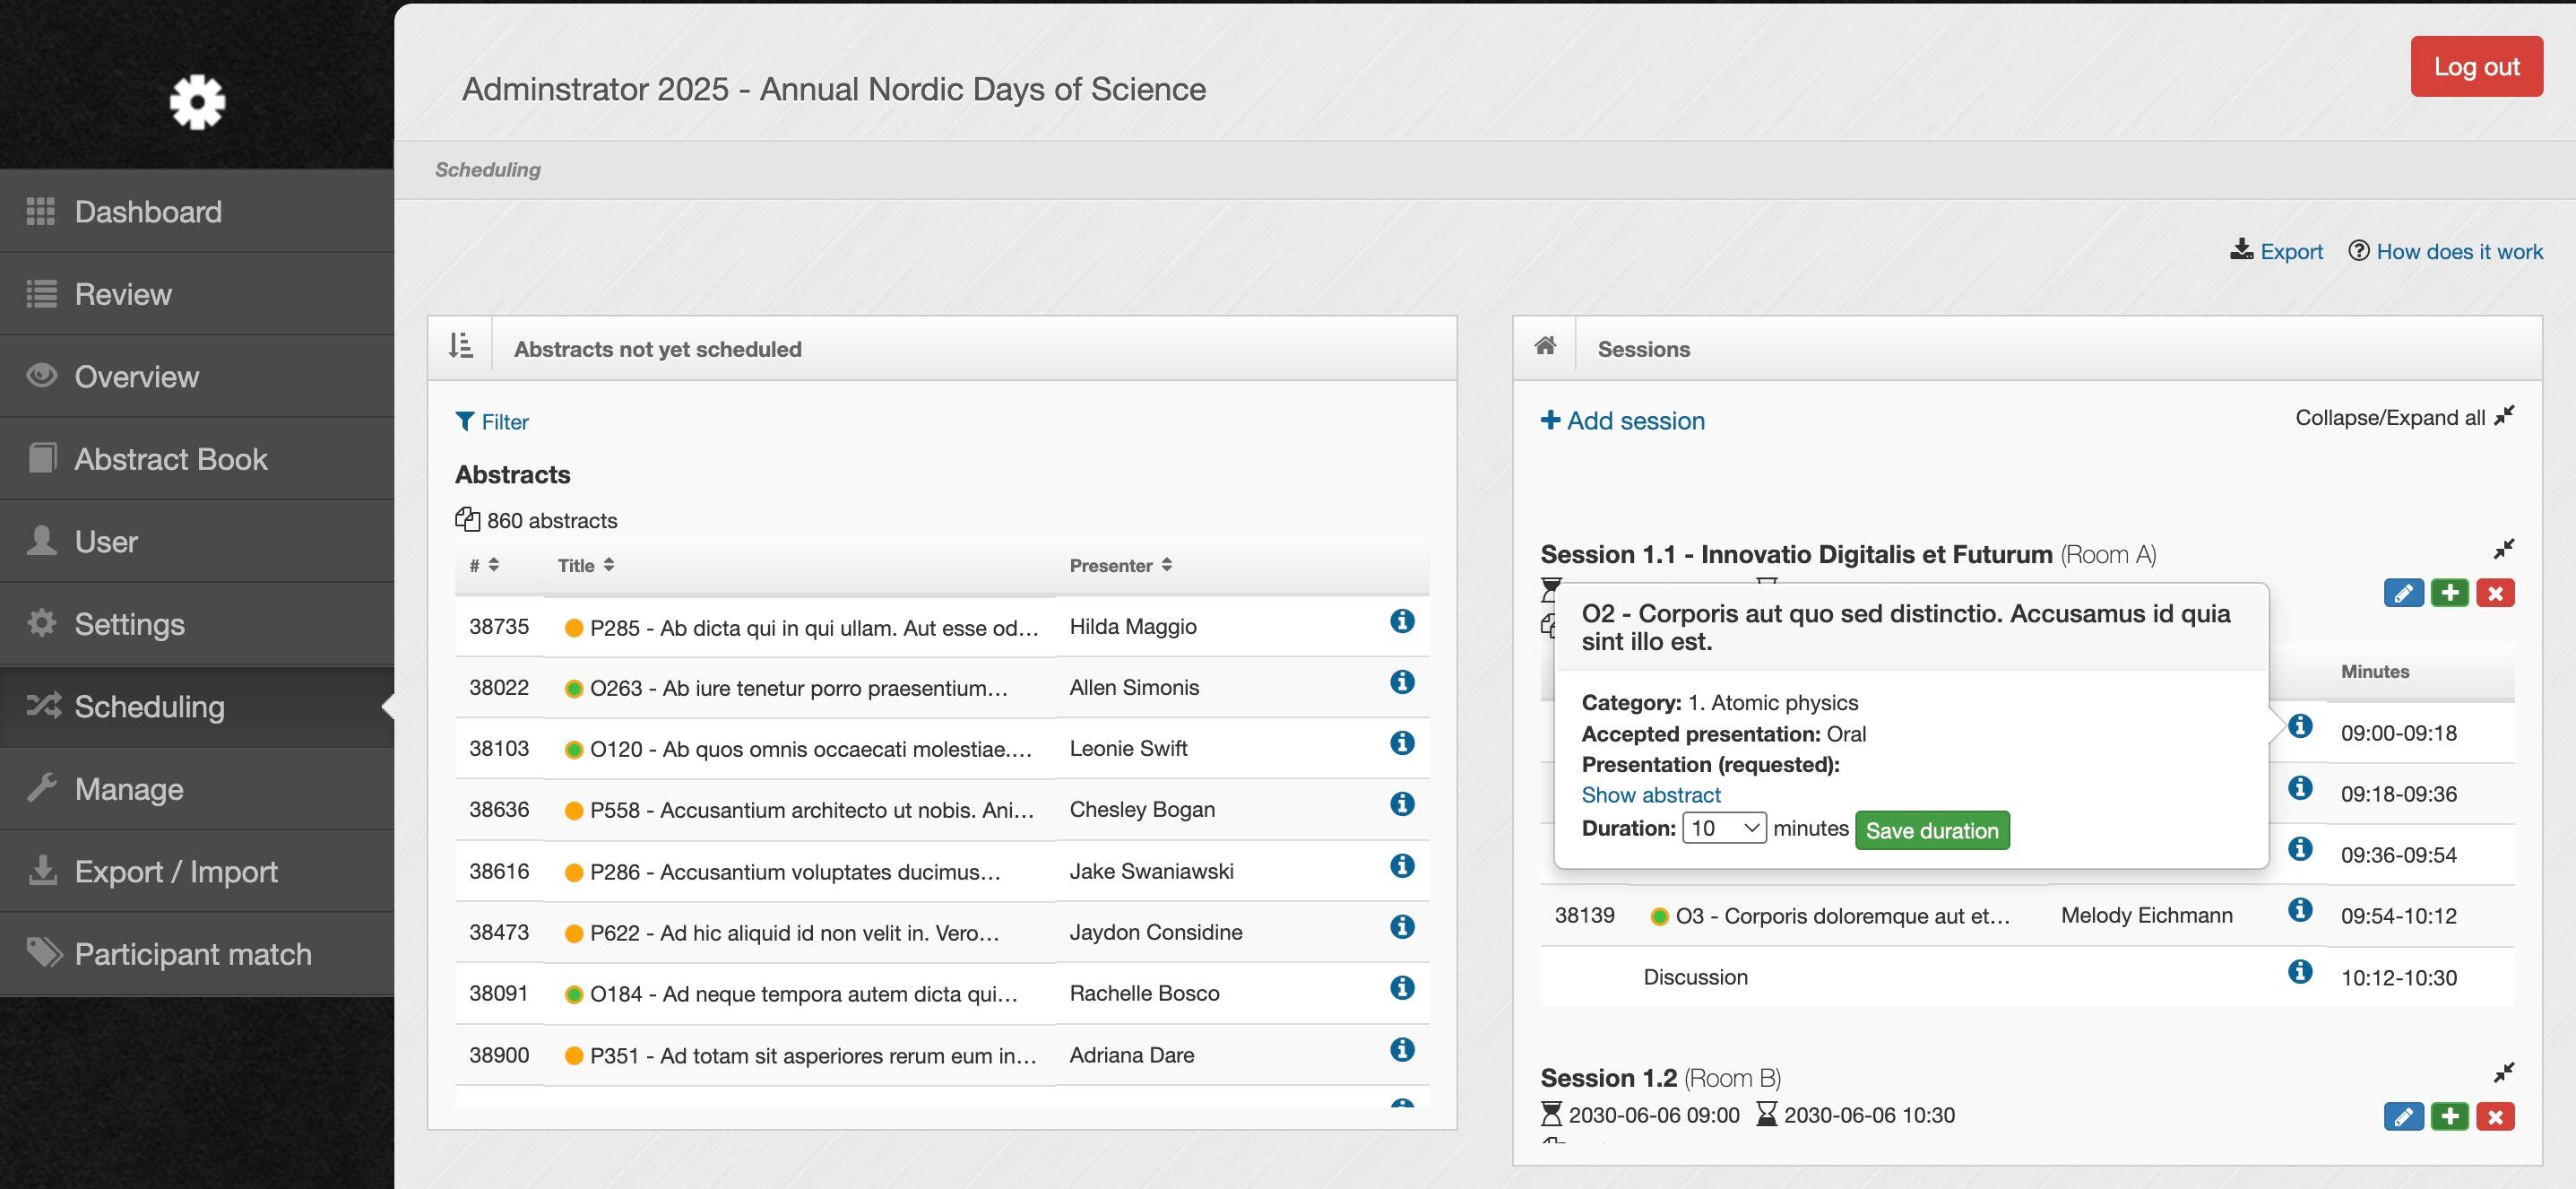Collapse Session 1.2 using its arrows icon
2576x1189 pixels.
2504,1073
